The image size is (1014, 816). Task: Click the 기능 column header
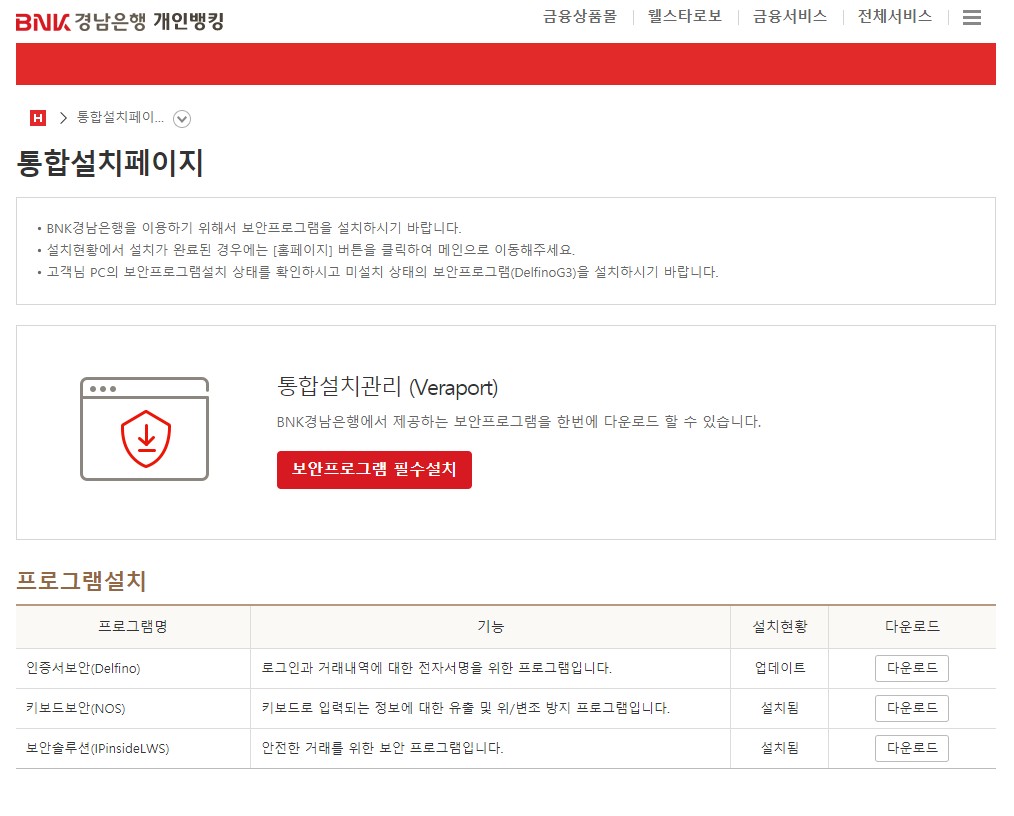click(490, 627)
